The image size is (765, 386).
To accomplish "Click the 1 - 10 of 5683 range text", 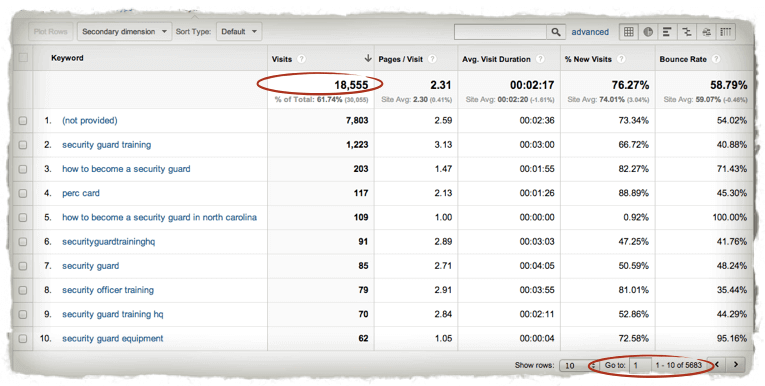I will tap(679, 365).
